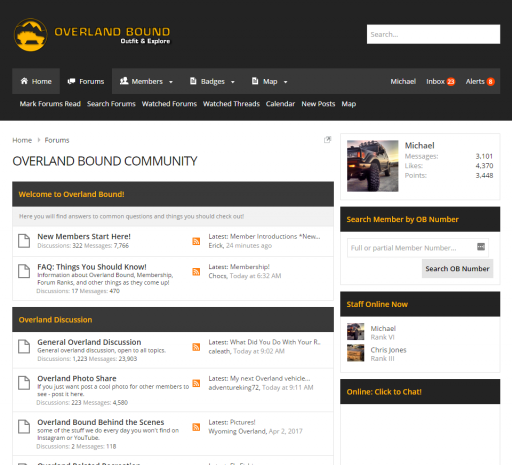
Task: Click Chris Jones name in Staff Online
Action: 388,350
